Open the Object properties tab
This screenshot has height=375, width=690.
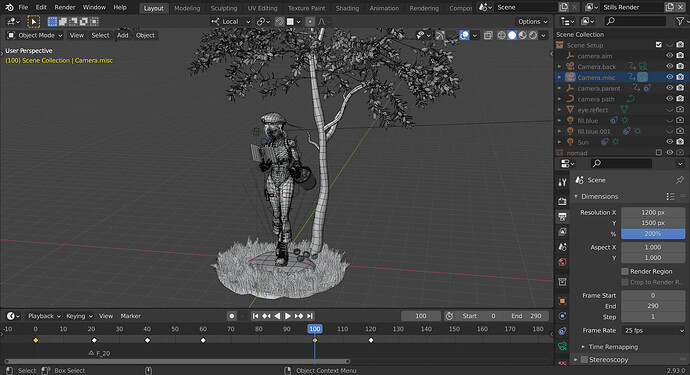[x=562, y=301]
